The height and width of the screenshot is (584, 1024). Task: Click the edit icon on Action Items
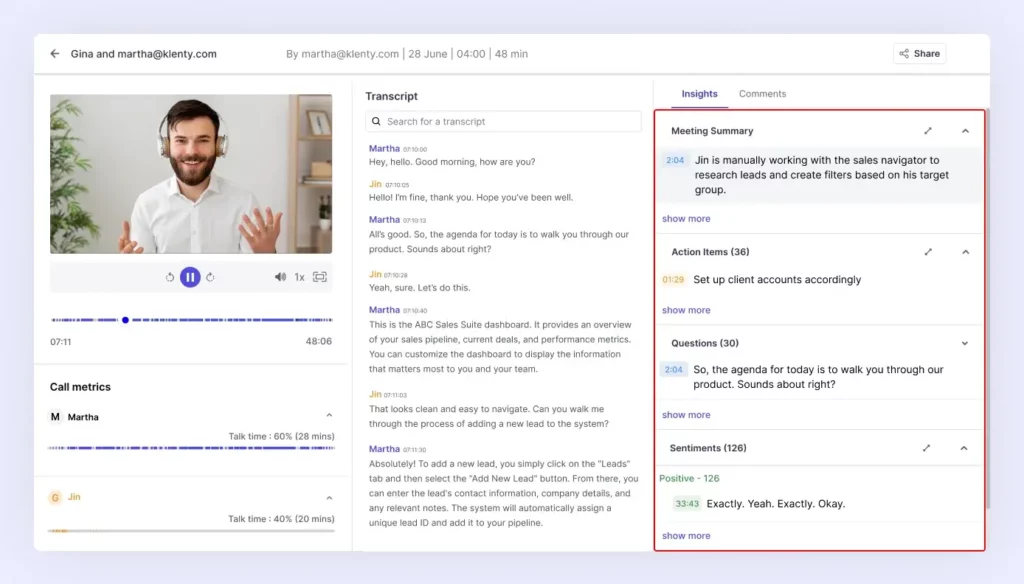(x=928, y=251)
